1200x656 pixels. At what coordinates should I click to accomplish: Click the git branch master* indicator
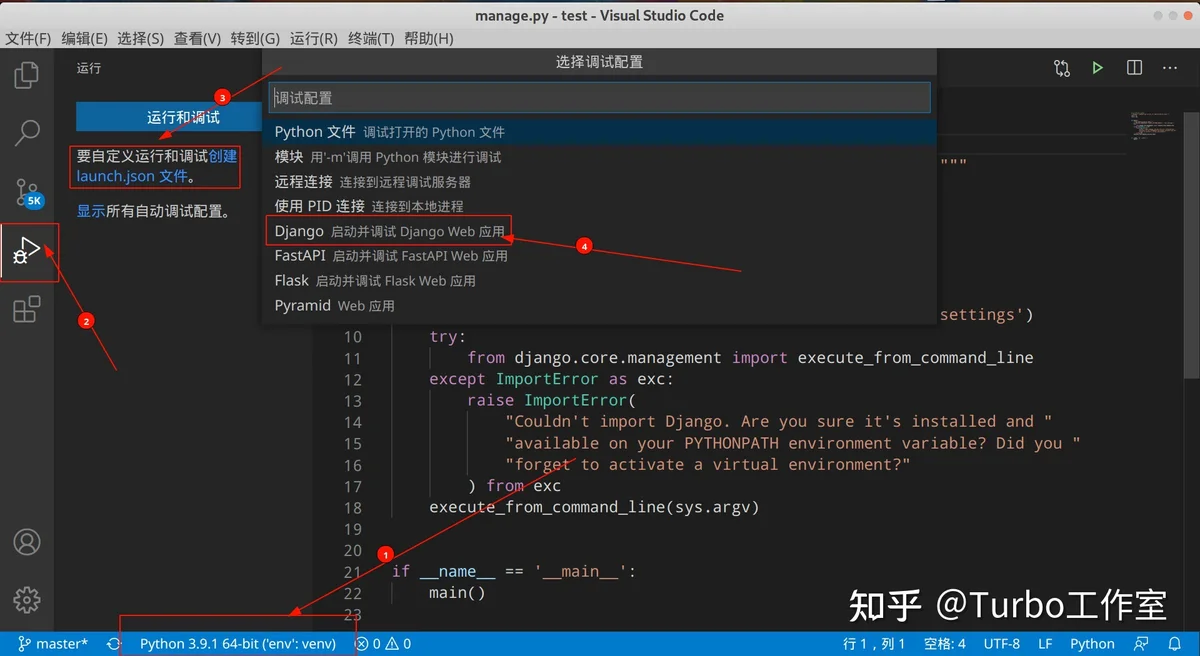pos(53,644)
